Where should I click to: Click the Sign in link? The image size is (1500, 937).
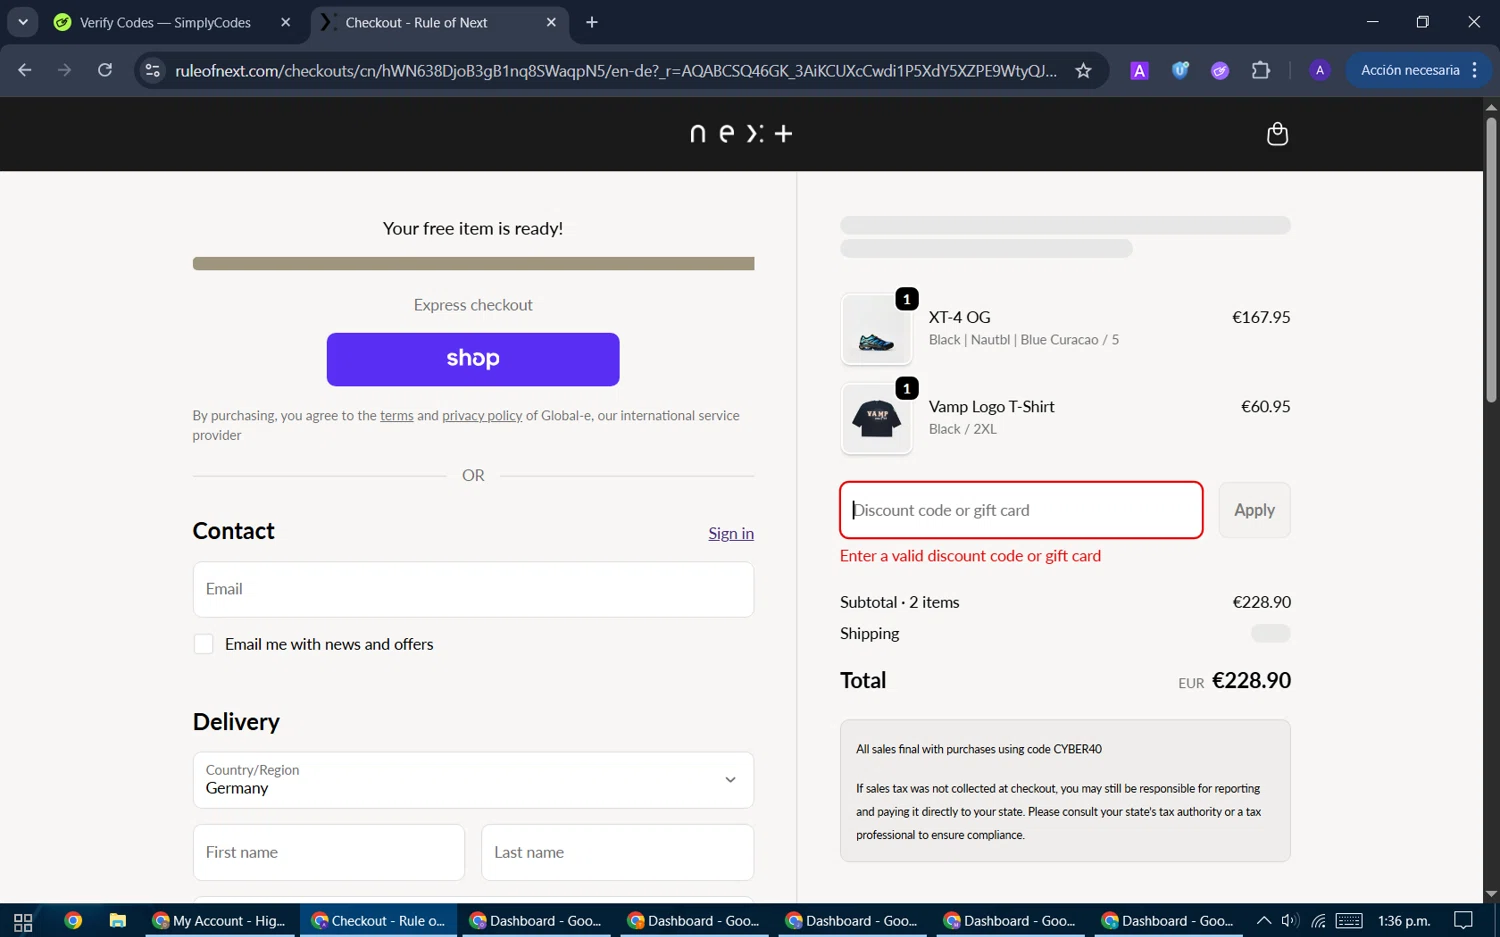[x=731, y=533]
